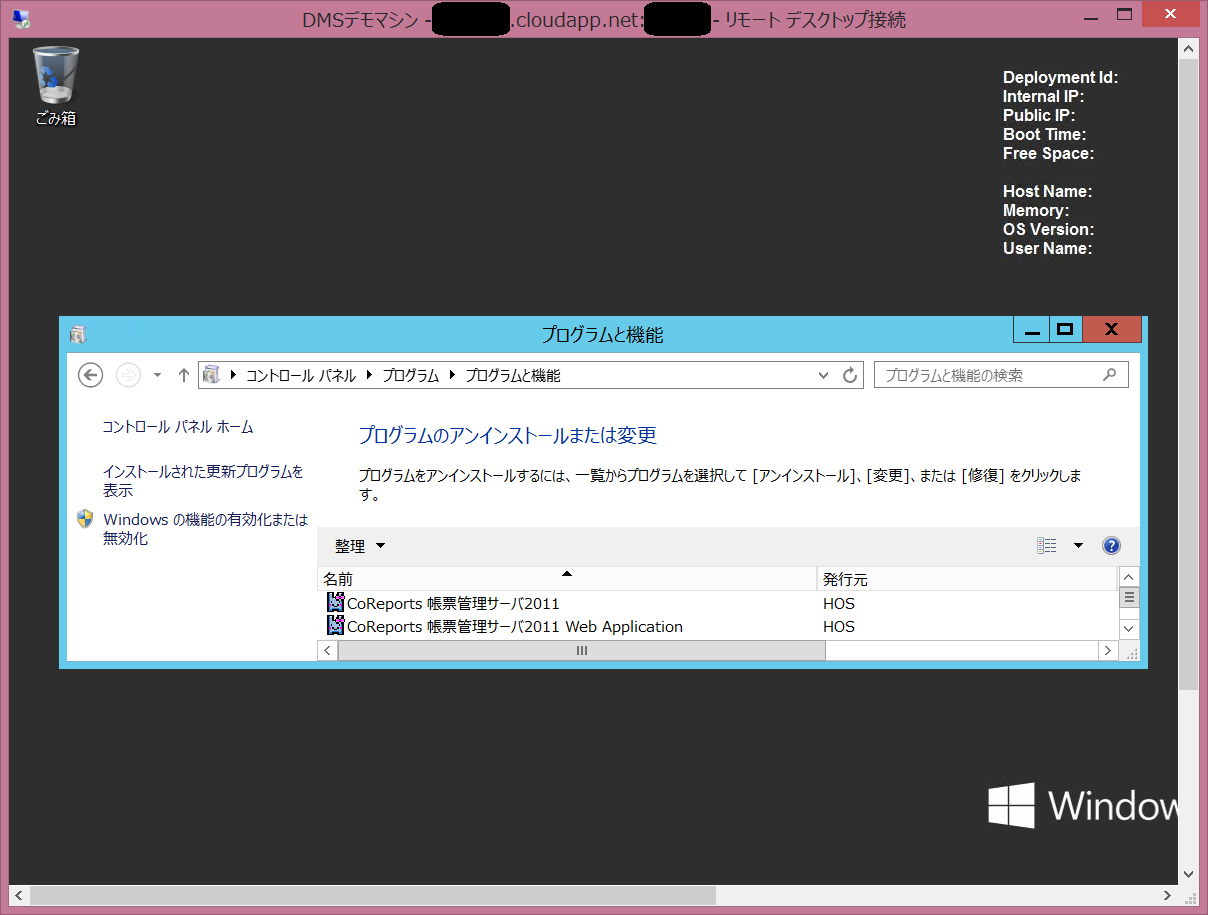
Task: Open the Recycle Bin (ごみ箱) desktop icon
Action: [x=56, y=87]
